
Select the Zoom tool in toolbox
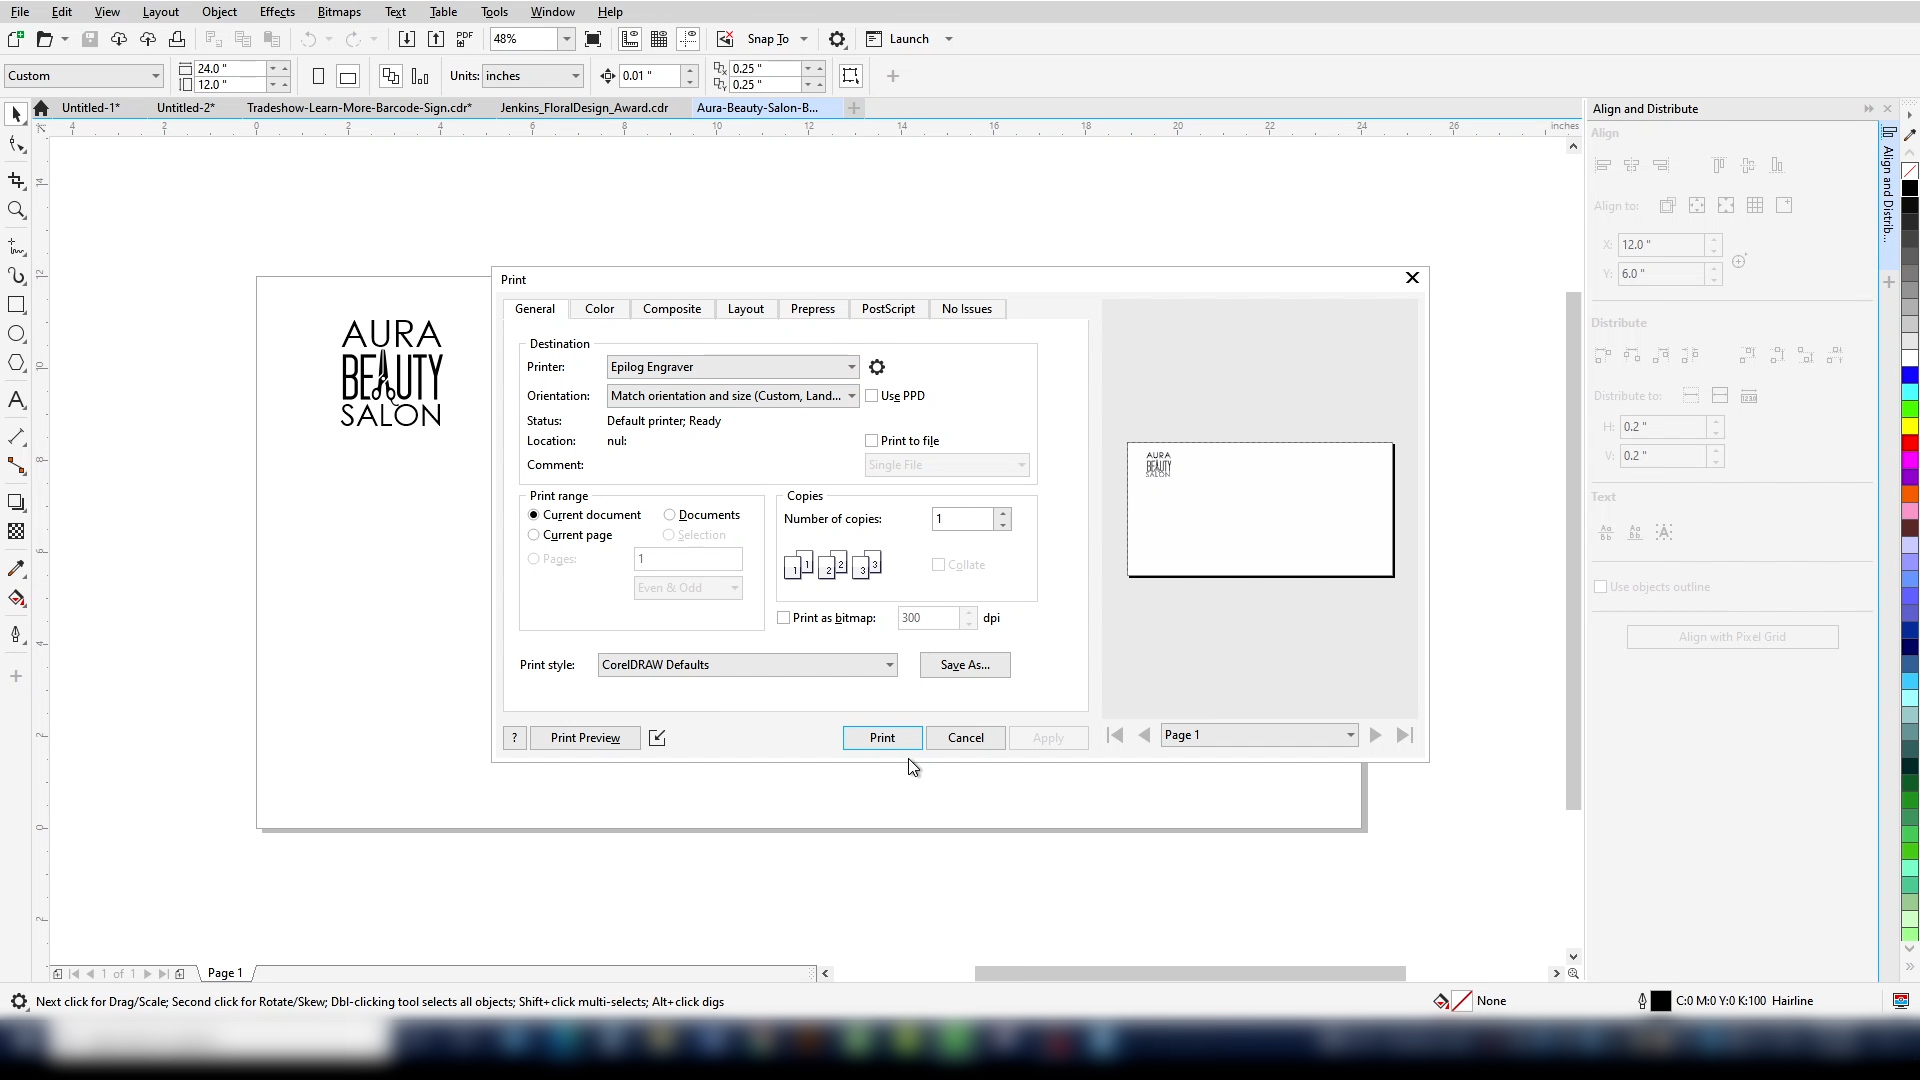pyautogui.click(x=16, y=211)
